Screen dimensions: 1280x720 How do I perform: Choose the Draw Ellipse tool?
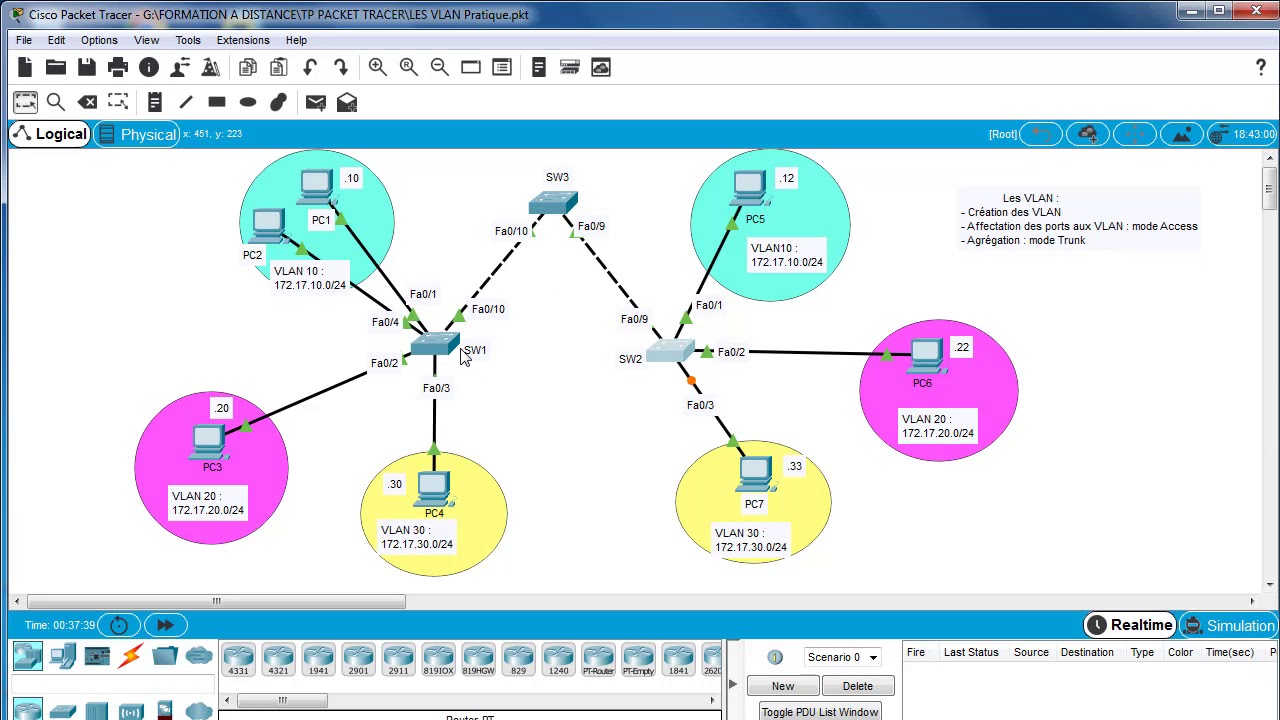(x=248, y=102)
